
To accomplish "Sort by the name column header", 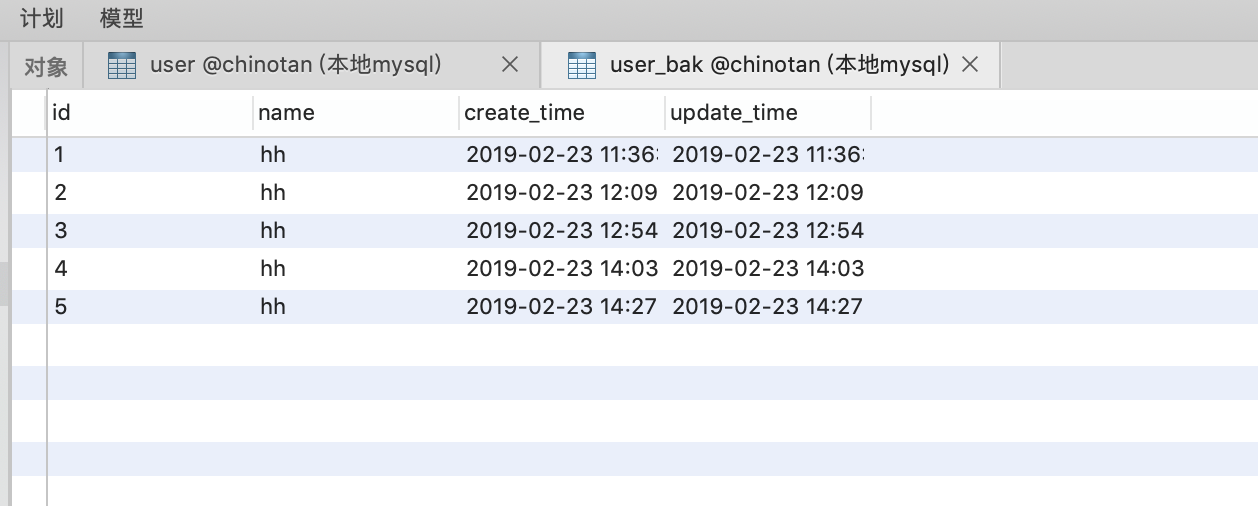I will (356, 113).
